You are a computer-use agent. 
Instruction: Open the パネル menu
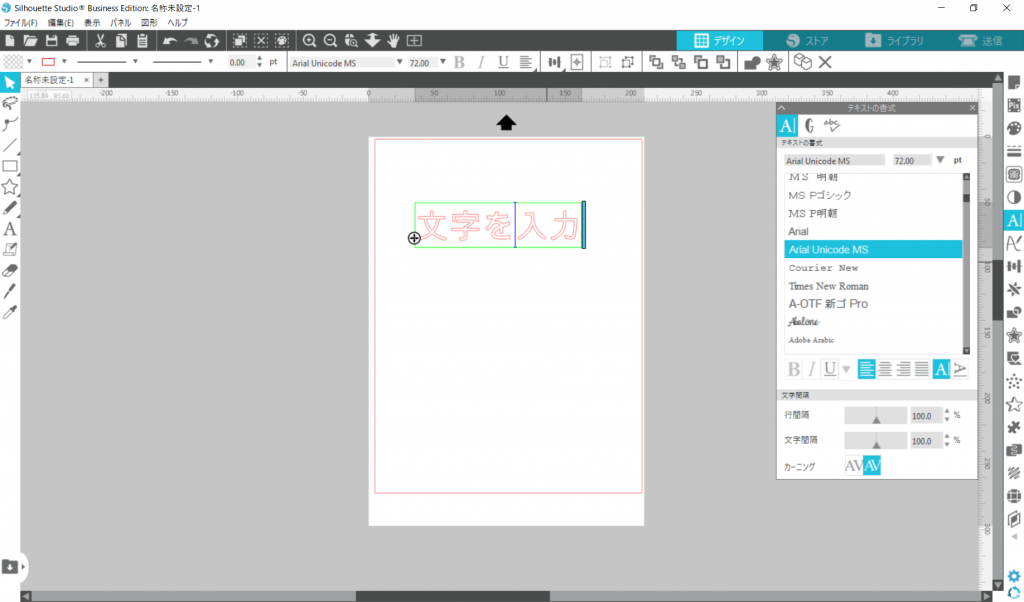coord(121,22)
